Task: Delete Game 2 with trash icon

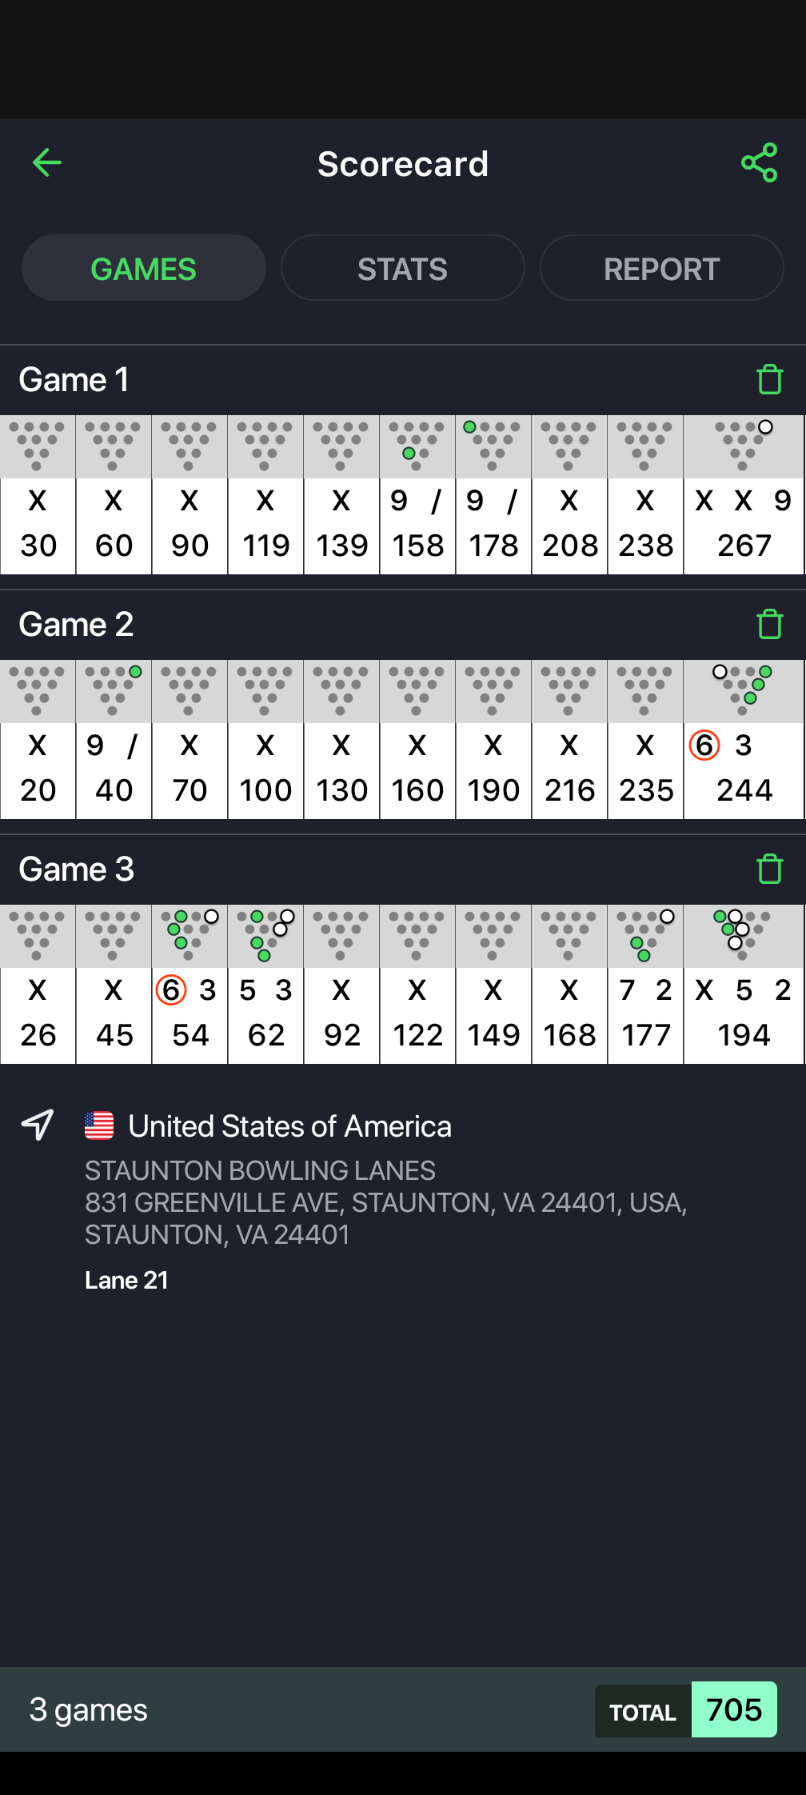Action: point(769,625)
